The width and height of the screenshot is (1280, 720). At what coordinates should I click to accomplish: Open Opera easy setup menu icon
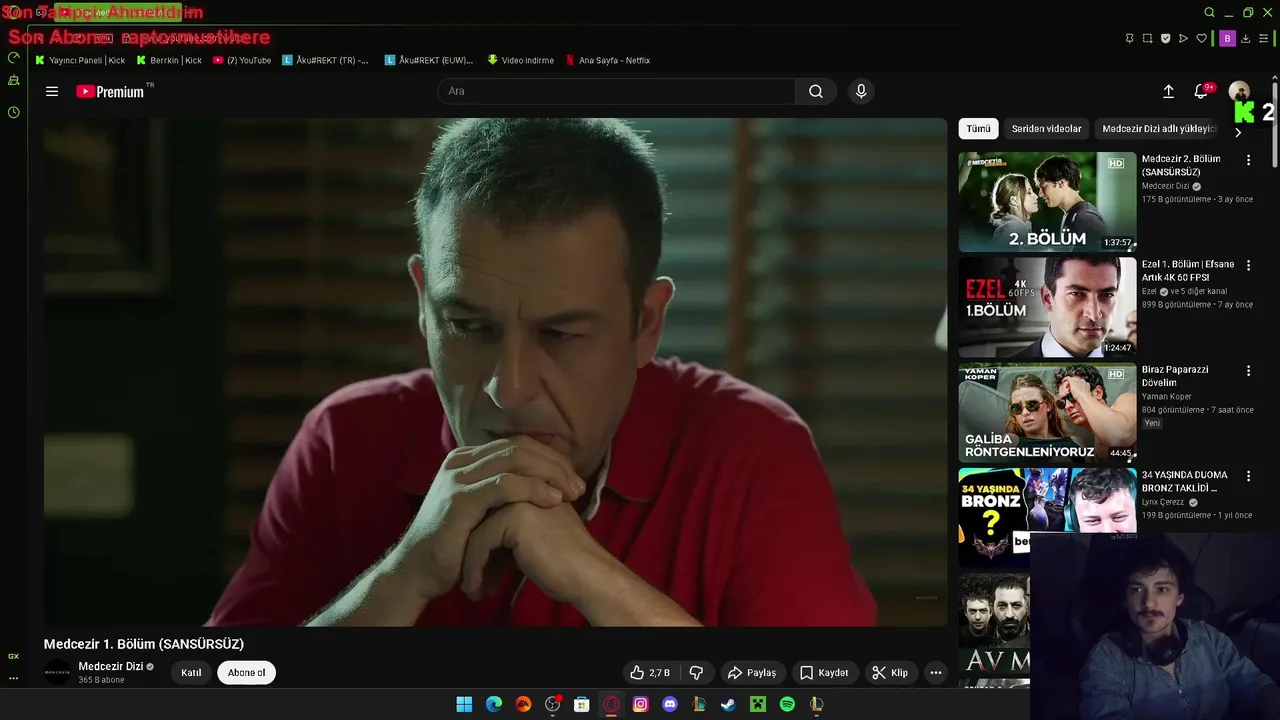[x=1263, y=38]
